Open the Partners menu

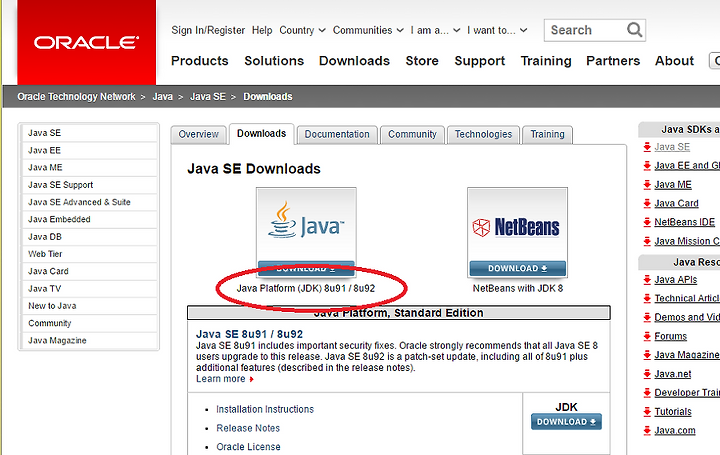[613, 61]
